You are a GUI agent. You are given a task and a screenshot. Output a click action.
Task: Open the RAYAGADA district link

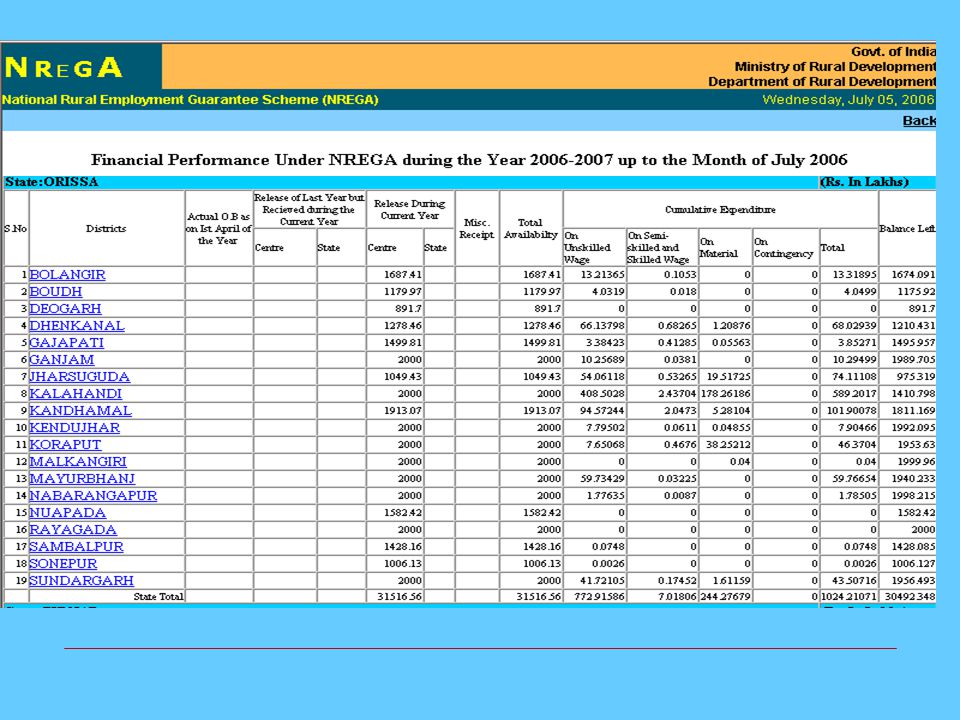pyautogui.click(x=73, y=530)
